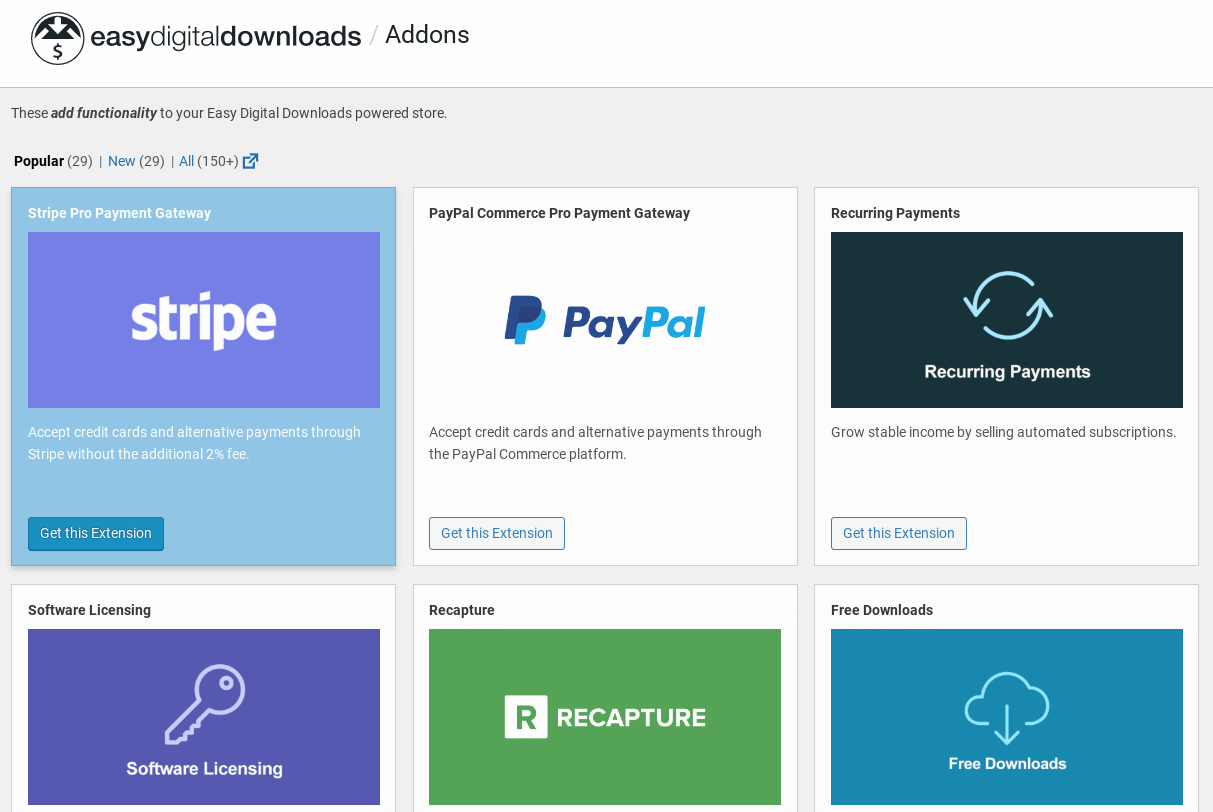Screen dimensions: 1213x812
Task: Click the Recapture banner image
Action: [604, 716]
